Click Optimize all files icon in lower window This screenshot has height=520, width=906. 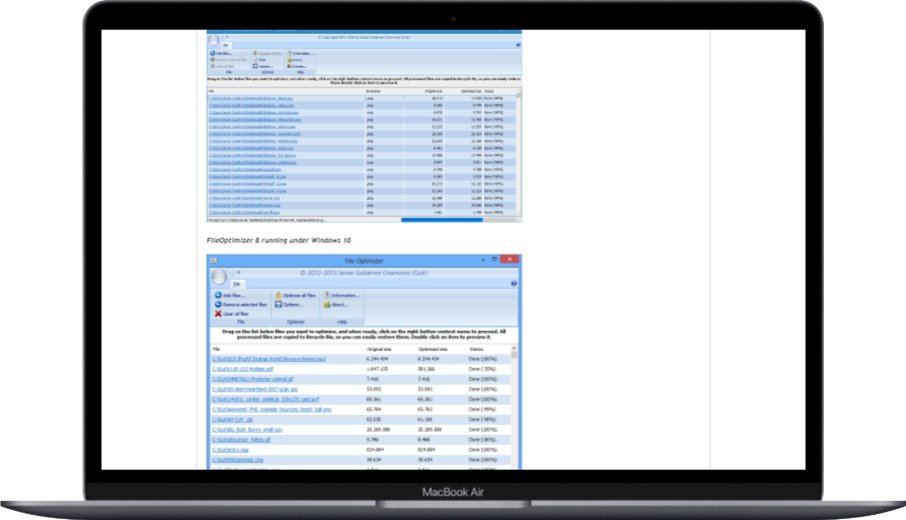(x=278, y=295)
